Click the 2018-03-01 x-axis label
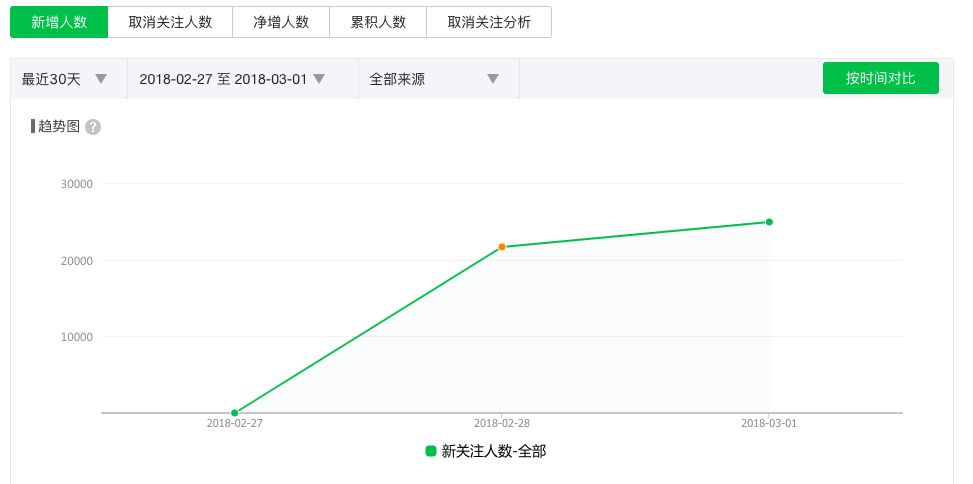Image resolution: width=973 pixels, height=484 pixels. [768, 424]
